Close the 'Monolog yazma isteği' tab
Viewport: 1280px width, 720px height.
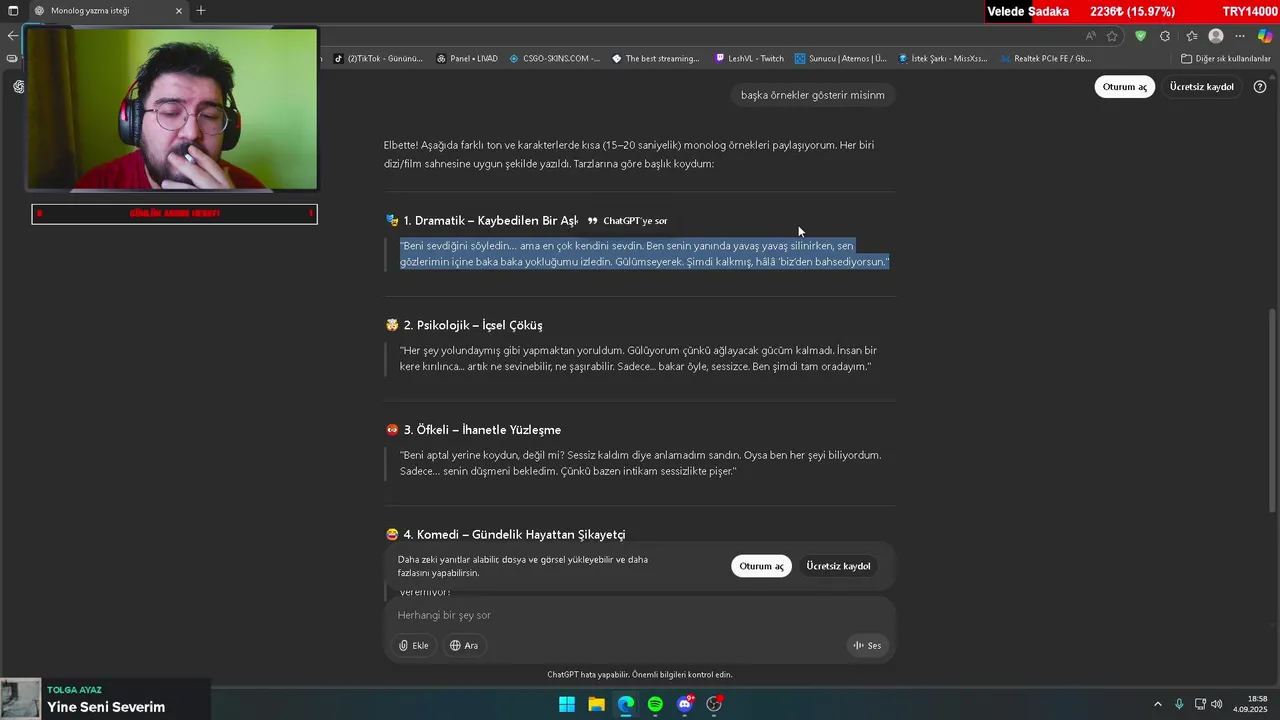point(179,11)
